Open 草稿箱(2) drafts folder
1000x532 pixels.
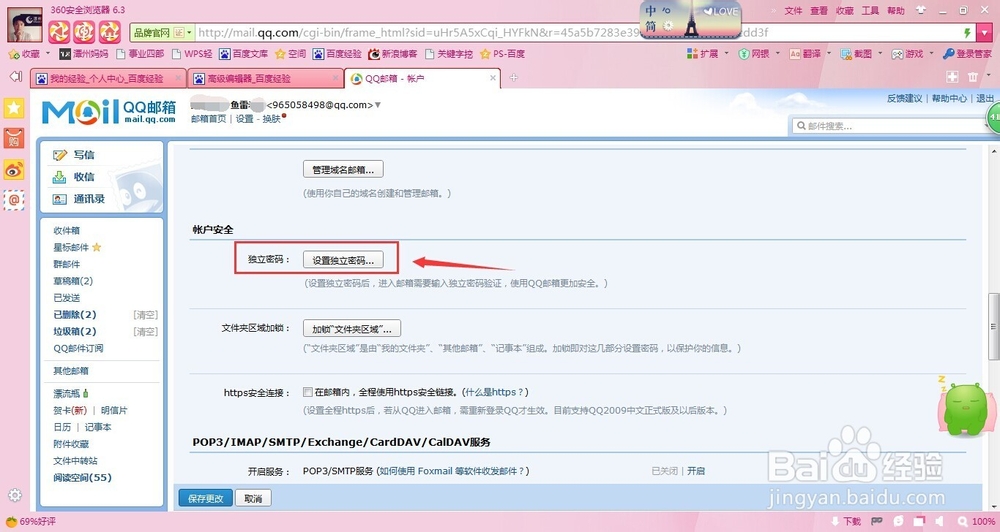click(x=73, y=281)
